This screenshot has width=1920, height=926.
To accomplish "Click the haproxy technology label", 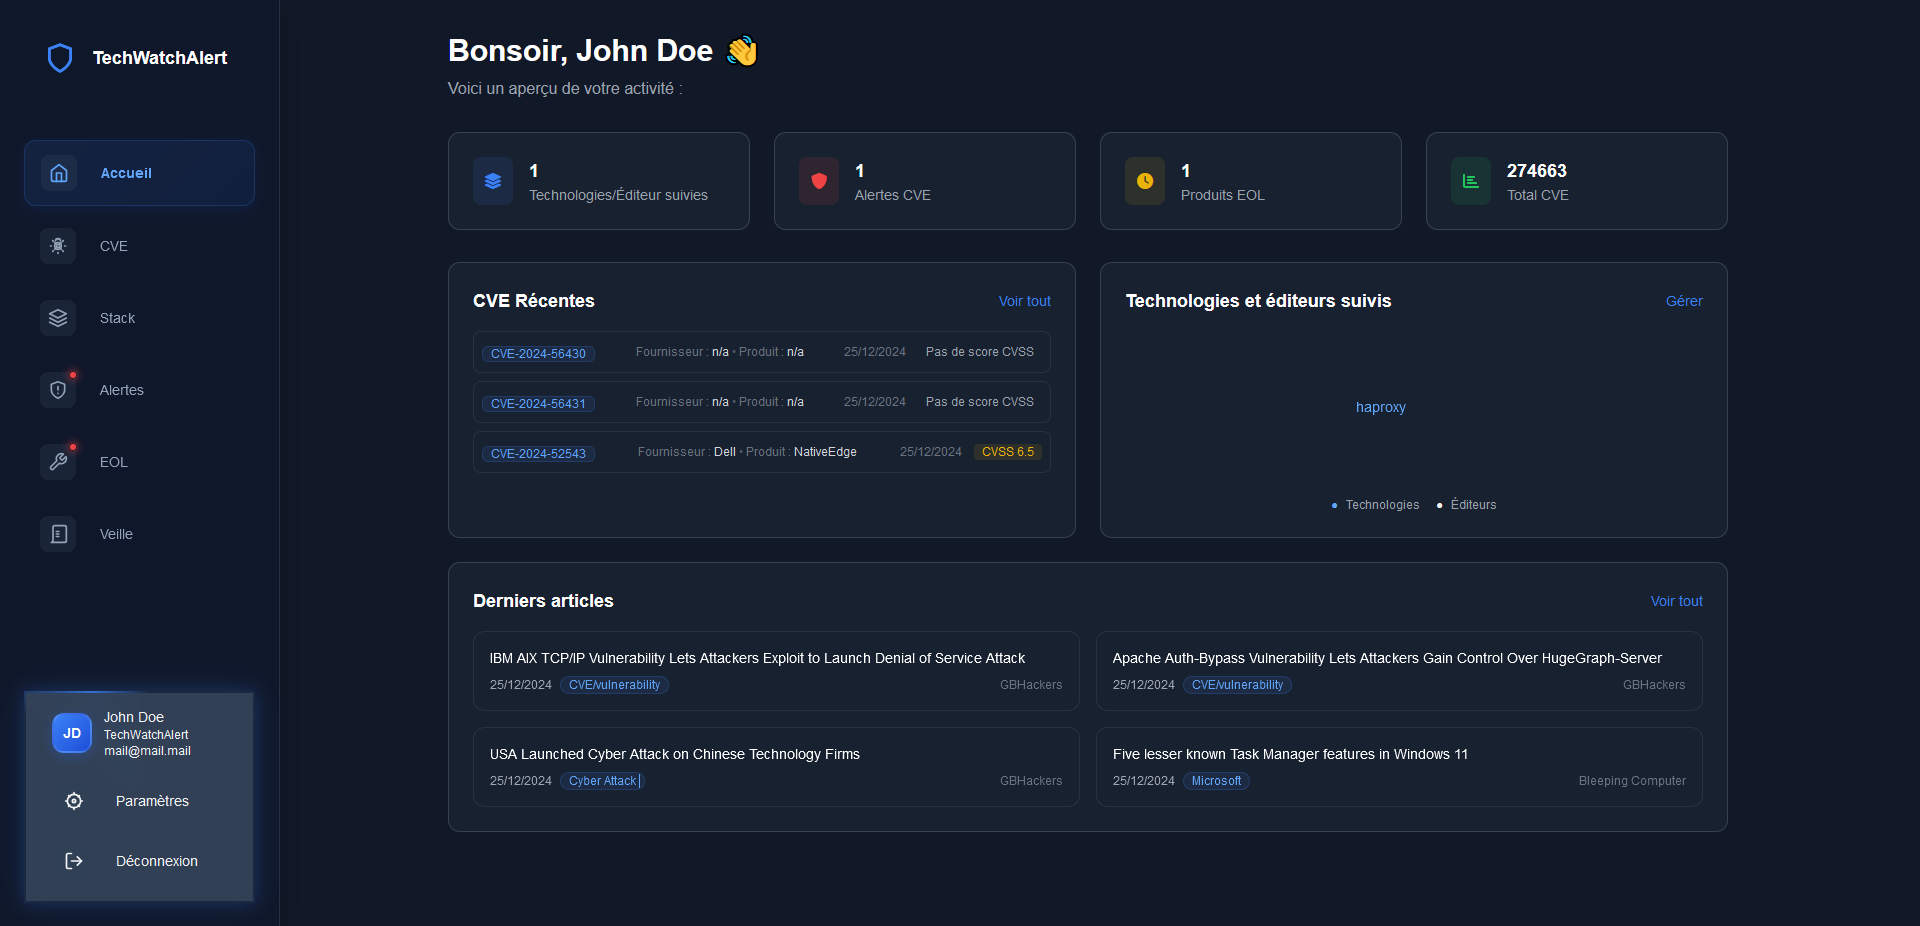I will click(x=1380, y=407).
